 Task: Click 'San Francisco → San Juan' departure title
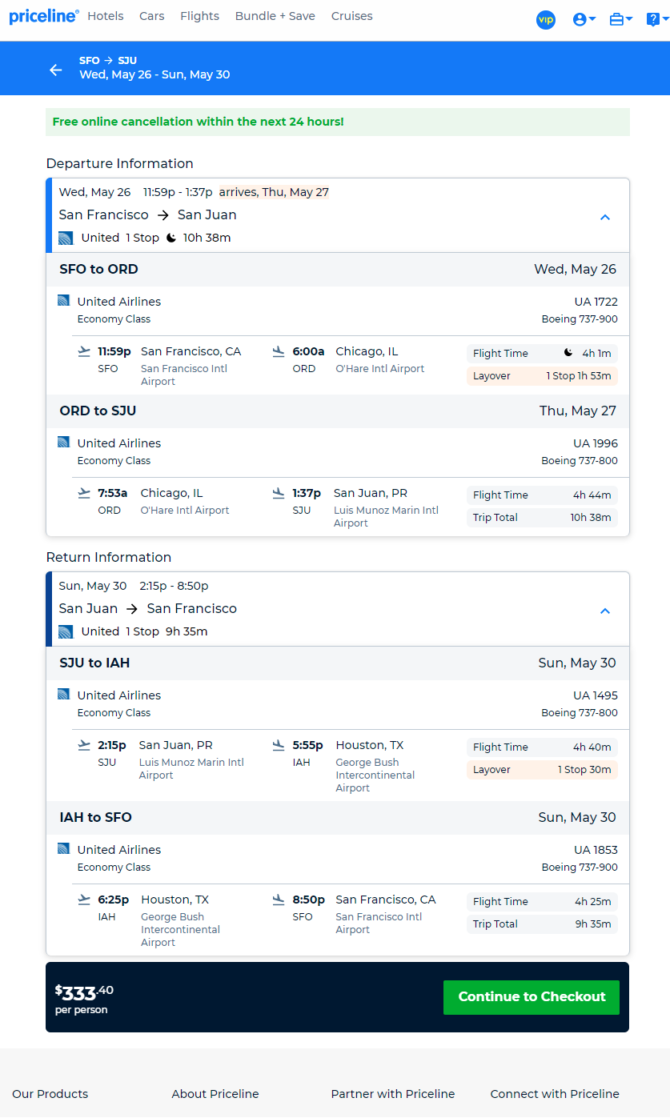click(148, 215)
